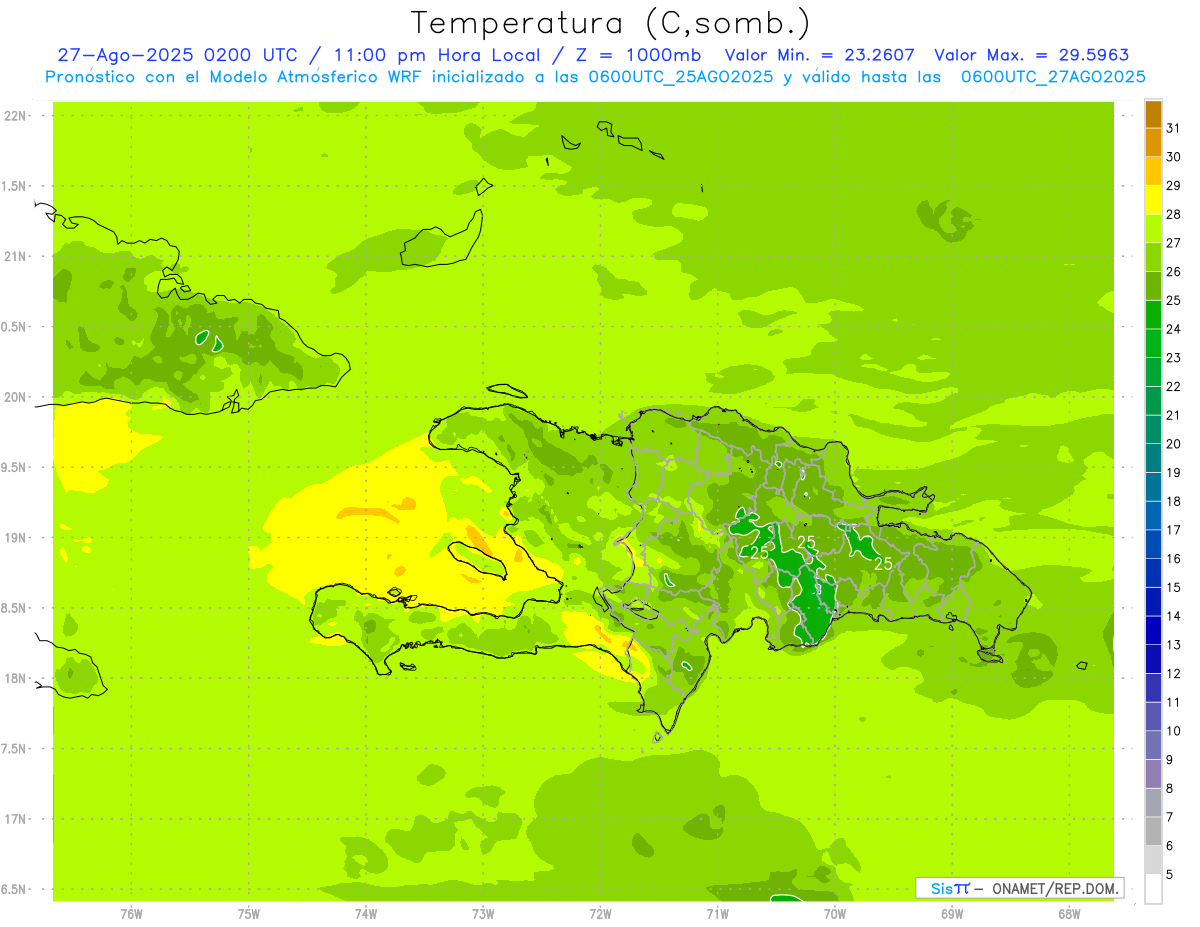
Task: Click legend value '28' on the color scale
Action: (1173, 214)
